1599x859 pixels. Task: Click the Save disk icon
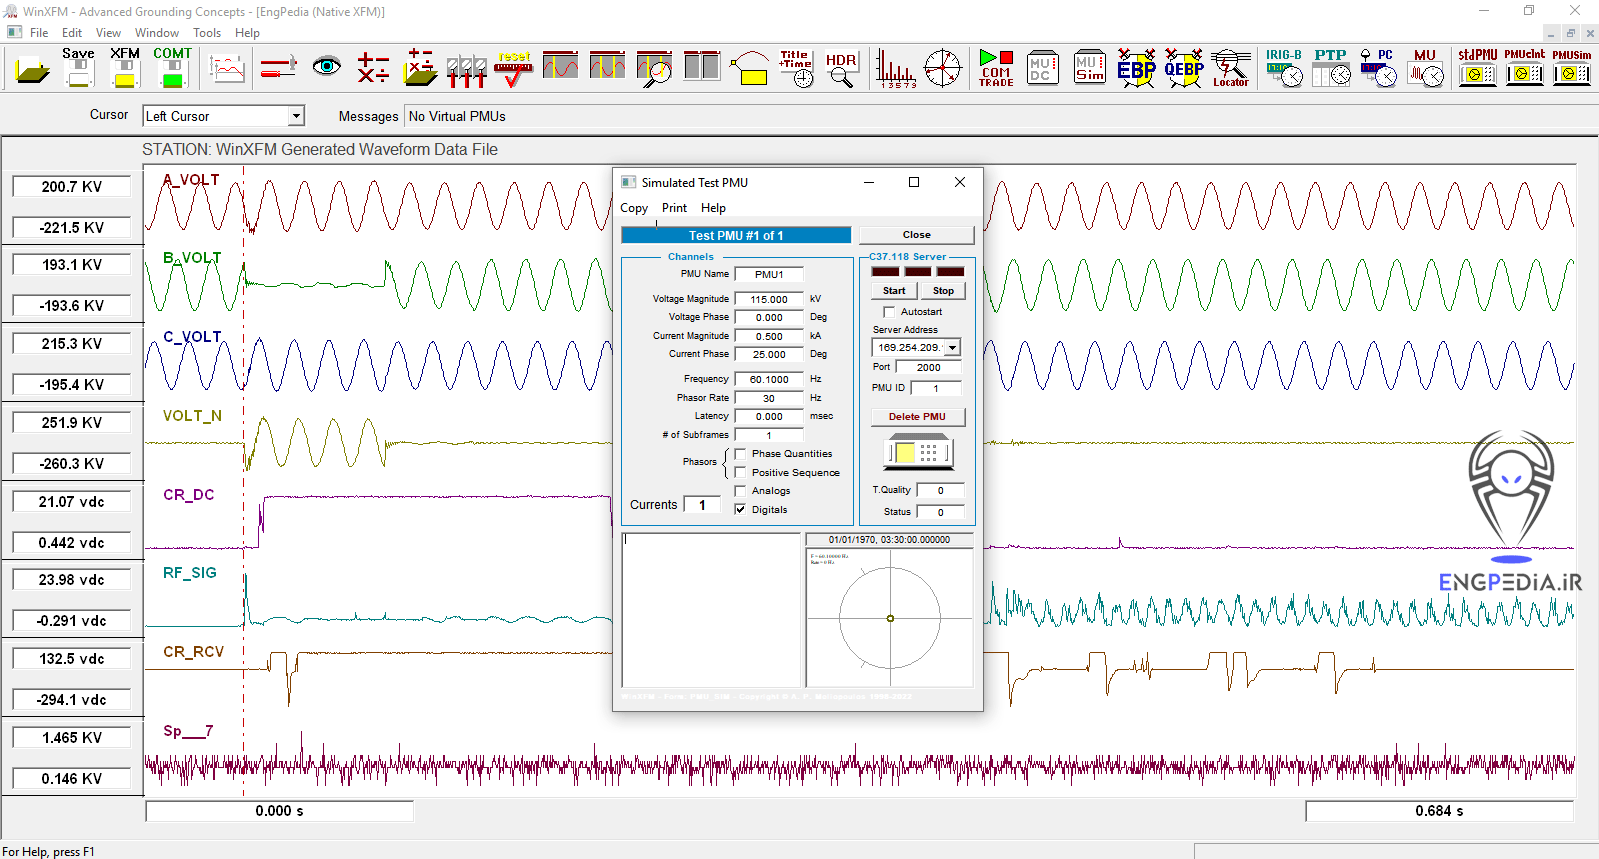tap(79, 69)
